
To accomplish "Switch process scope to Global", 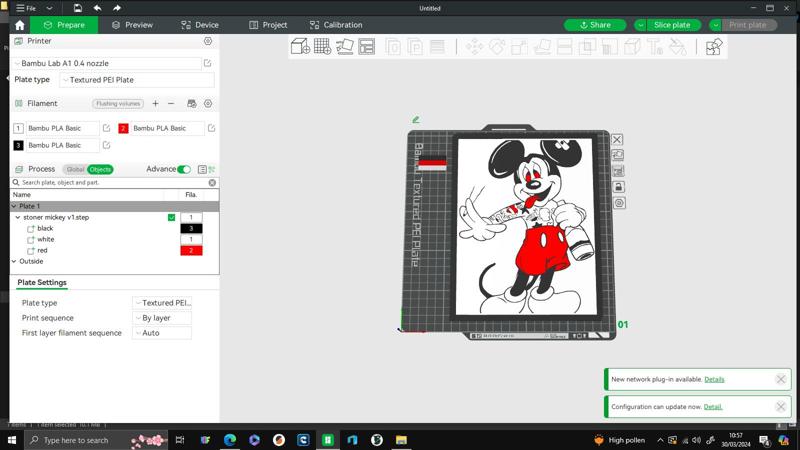I will click(75, 169).
